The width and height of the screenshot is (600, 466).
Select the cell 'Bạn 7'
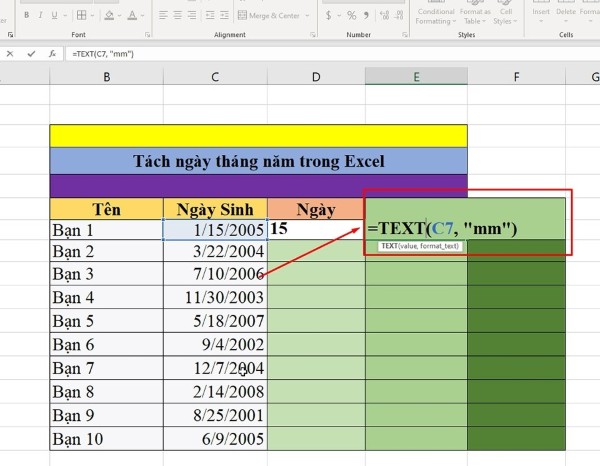(x=106, y=368)
